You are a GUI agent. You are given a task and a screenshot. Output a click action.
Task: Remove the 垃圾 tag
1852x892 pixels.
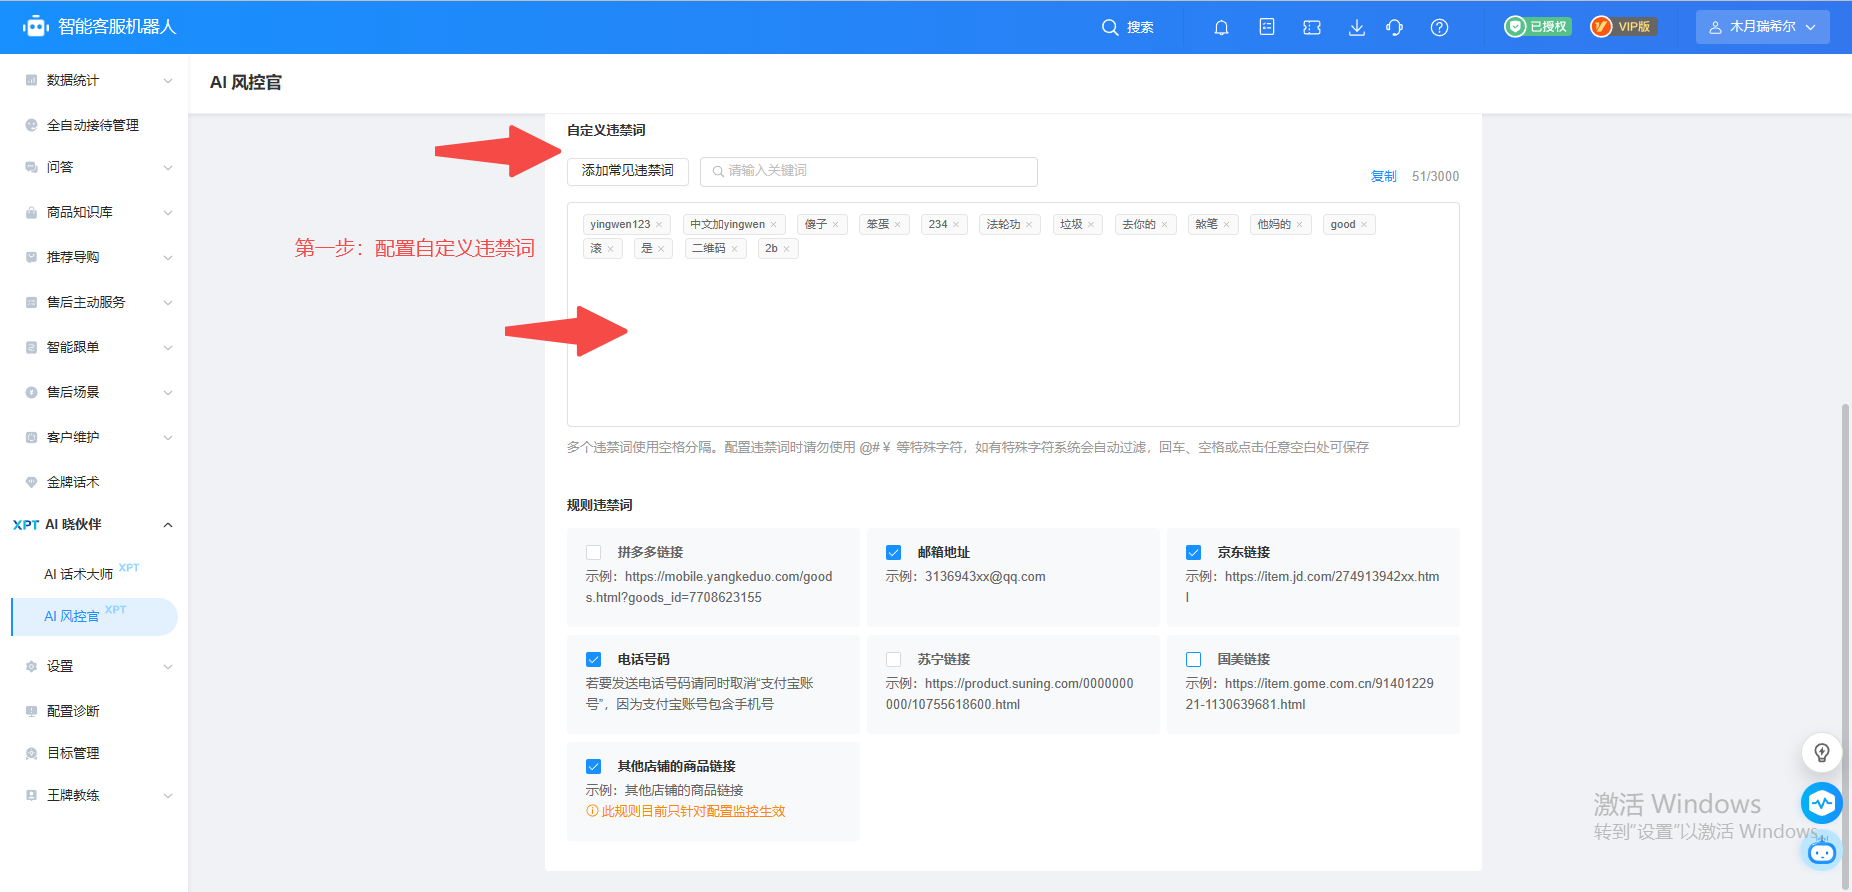click(1091, 225)
